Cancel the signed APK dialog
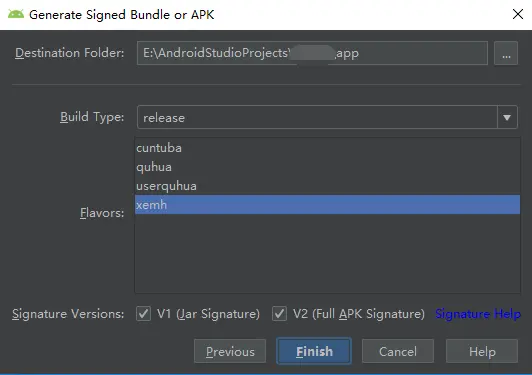 (398, 351)
